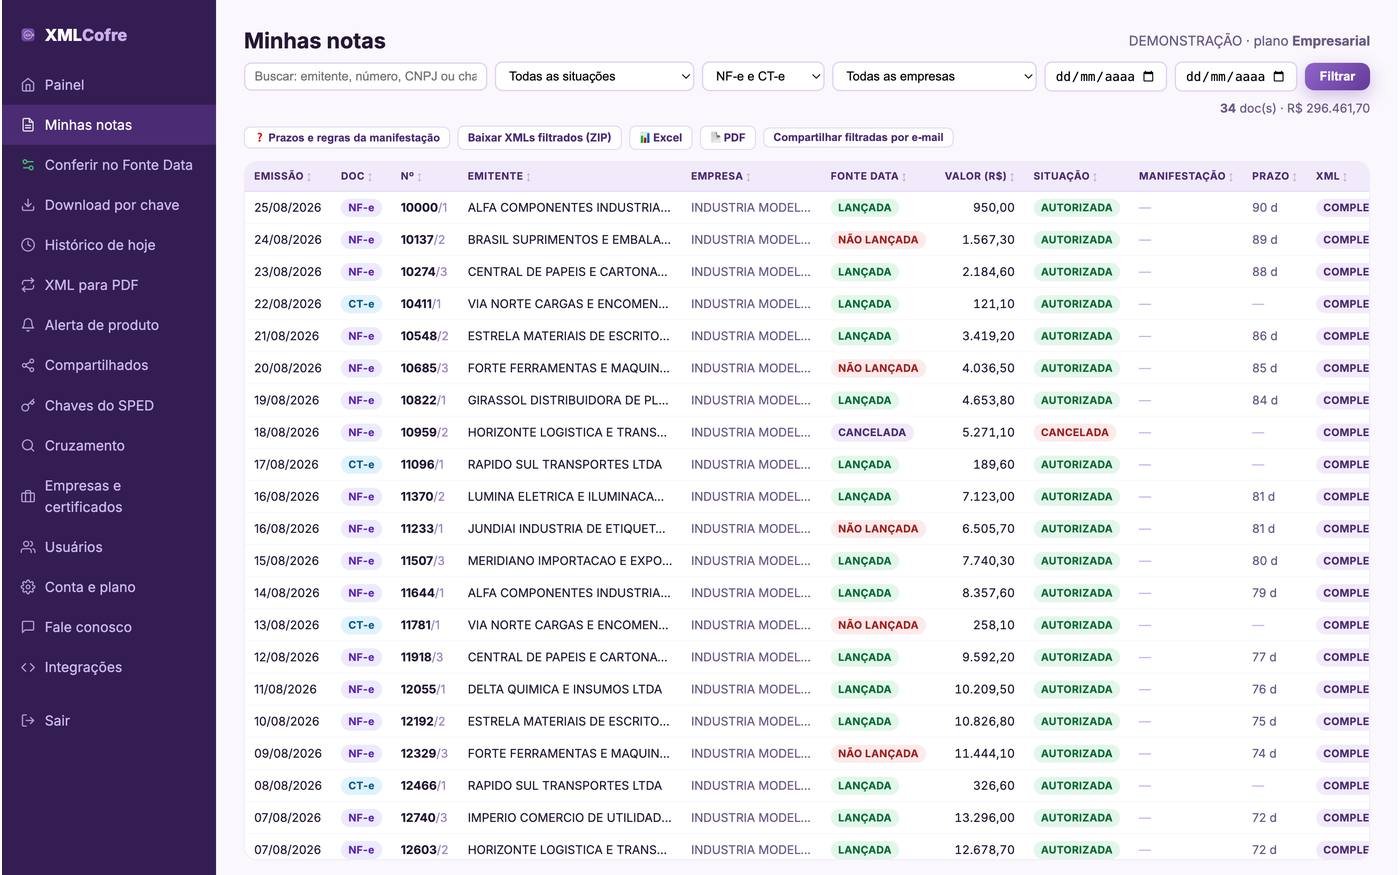Click the Integrações code icon
The image size is (1400, 875).
[28, 667]
